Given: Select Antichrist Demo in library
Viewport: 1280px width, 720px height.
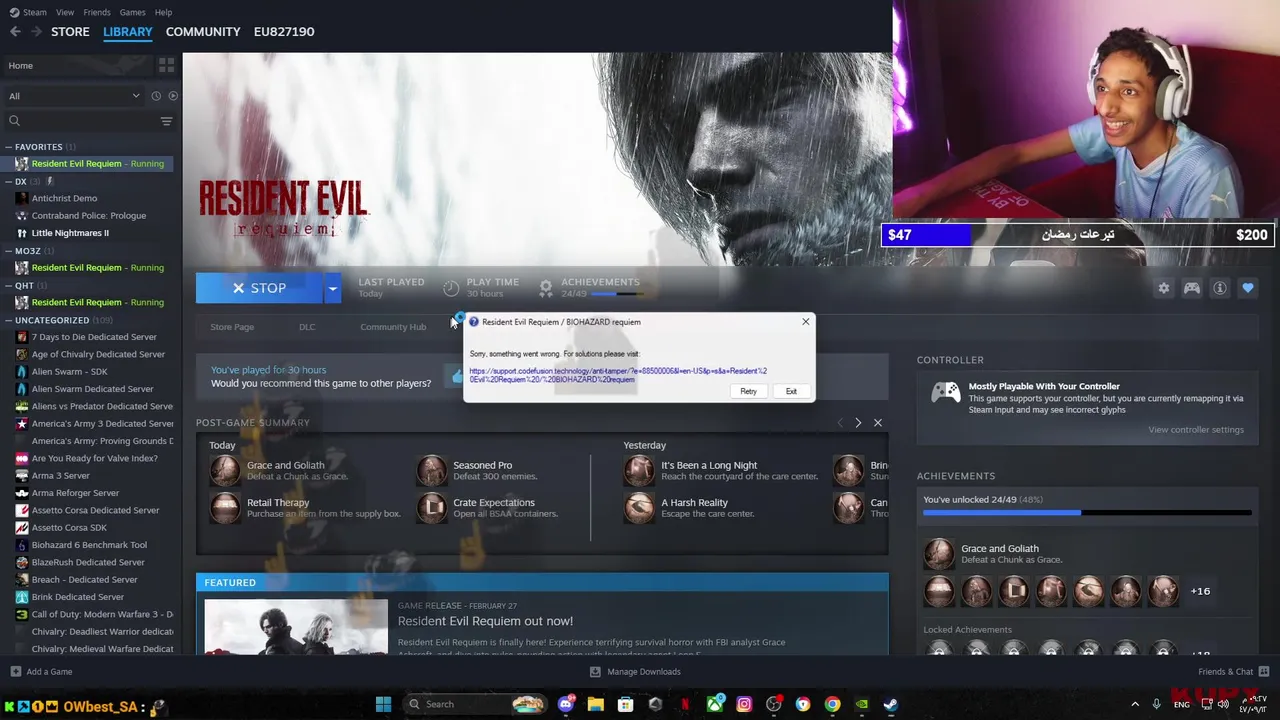Looking at the screenshot, I should pyautogui.click(x=64, y=198).
